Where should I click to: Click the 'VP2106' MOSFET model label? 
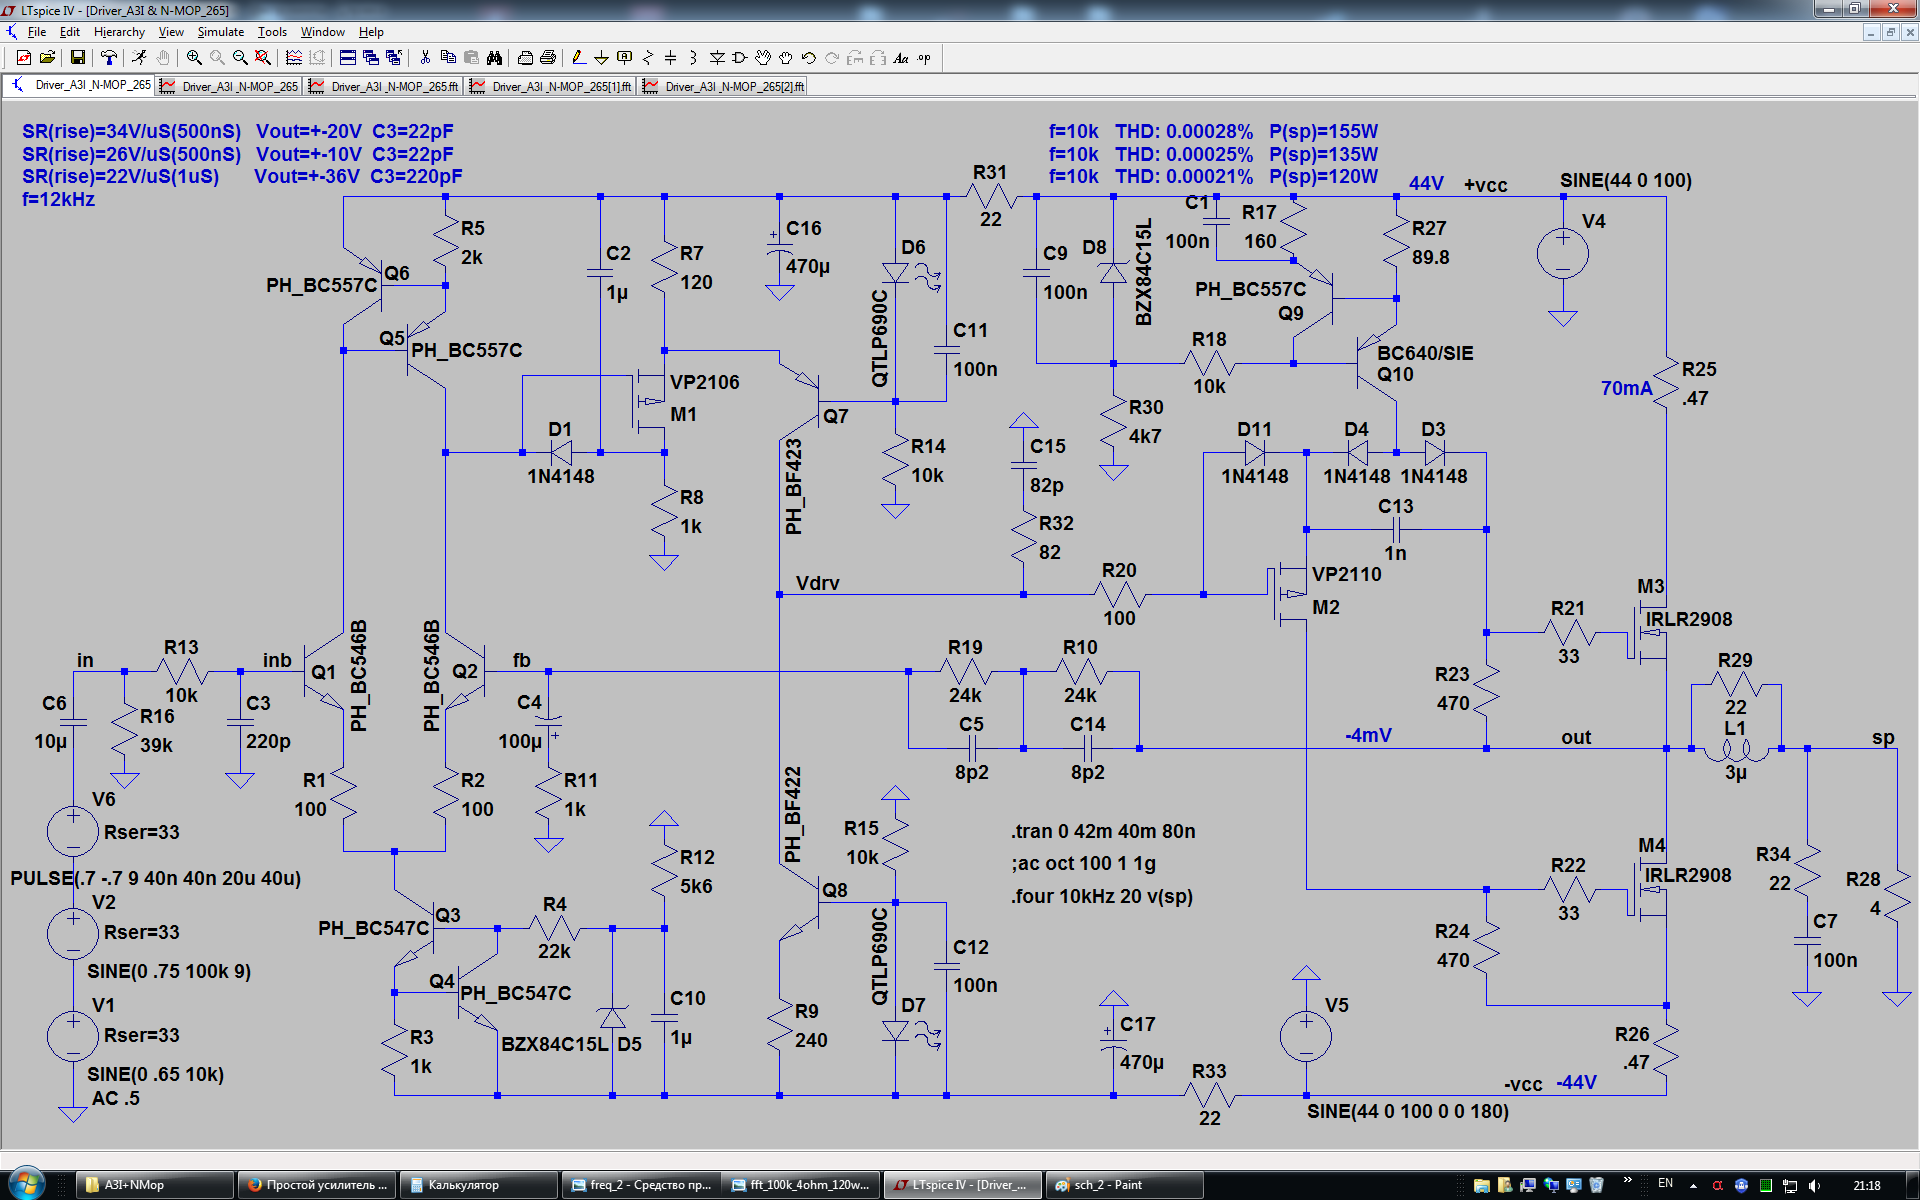point(705,383)
